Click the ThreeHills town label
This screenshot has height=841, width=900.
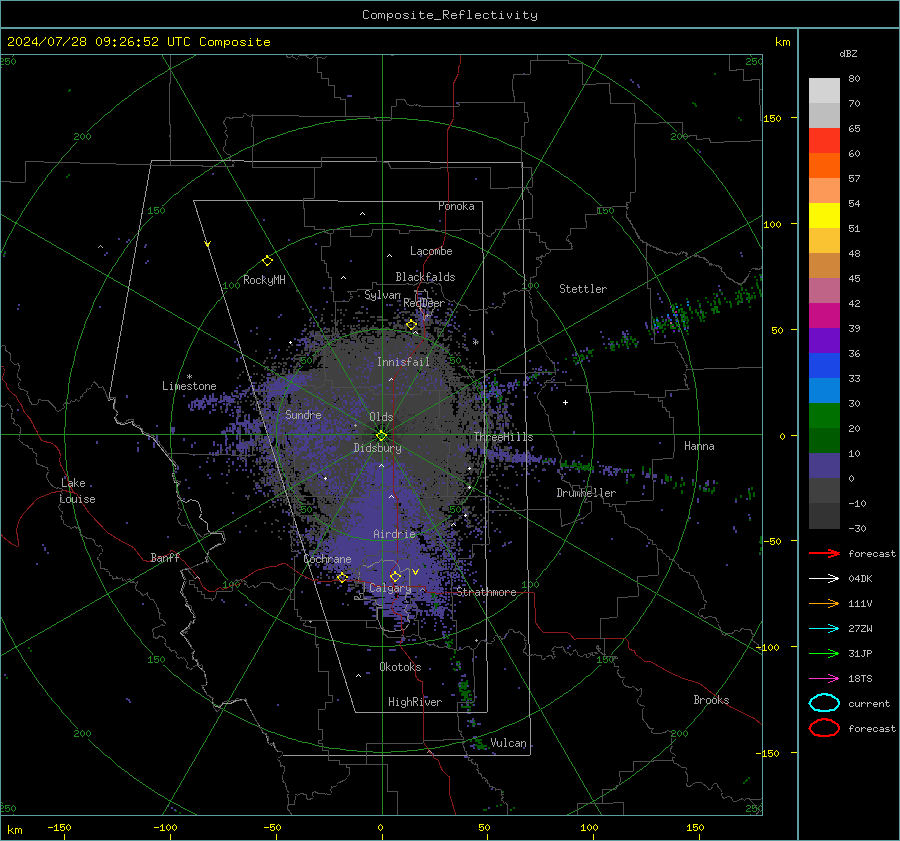pos(503,437)
